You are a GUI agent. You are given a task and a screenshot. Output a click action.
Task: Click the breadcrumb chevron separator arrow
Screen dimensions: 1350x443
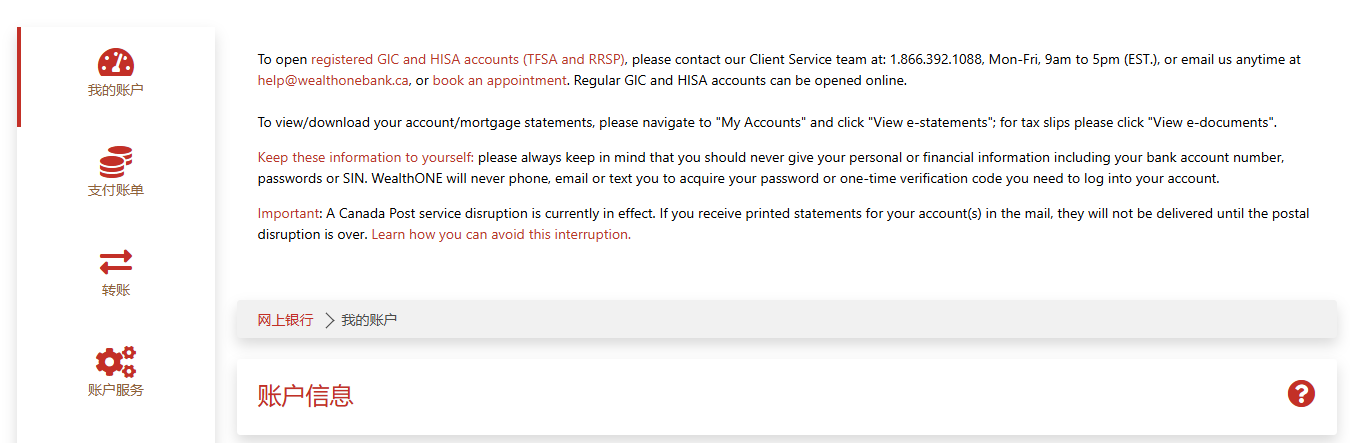tap(329, 320)
